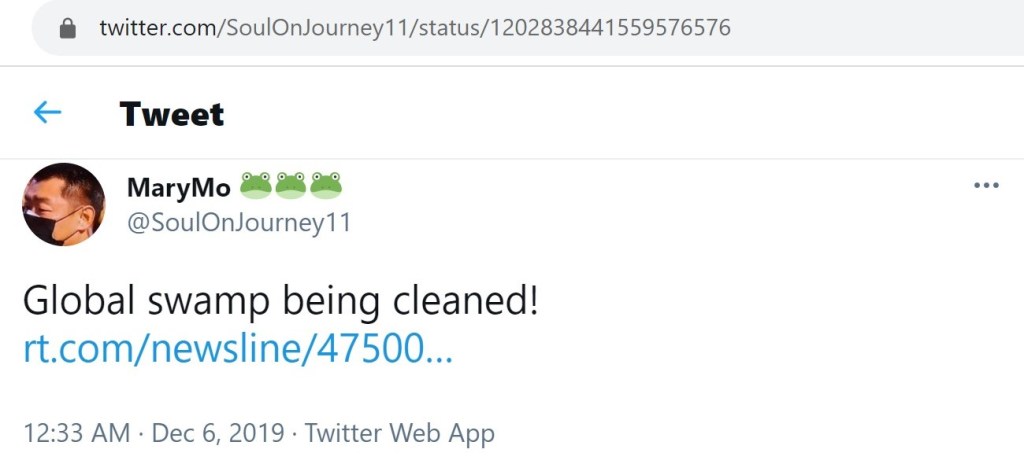Focus the browser address bar
Image resolution: width=1024 pixels, height=464 pixels.
850,27
